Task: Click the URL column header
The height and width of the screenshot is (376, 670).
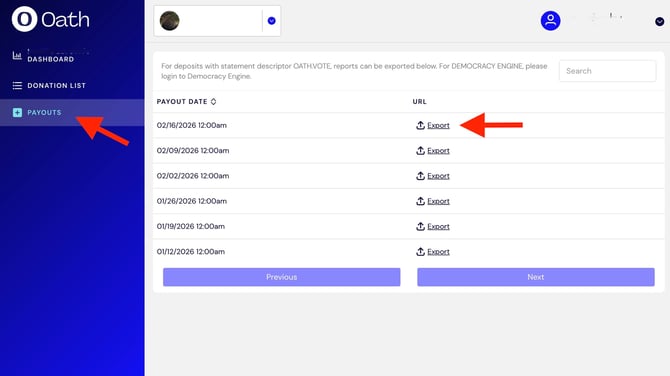Action: [419, 101]
